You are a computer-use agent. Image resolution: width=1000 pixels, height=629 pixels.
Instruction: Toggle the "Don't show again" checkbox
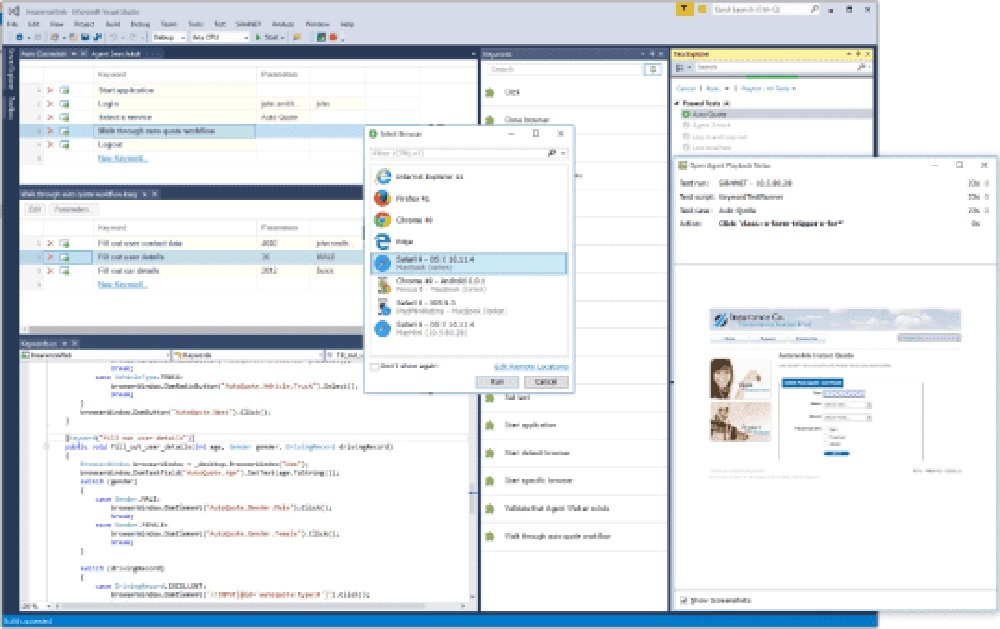click(x=375, y=367)
